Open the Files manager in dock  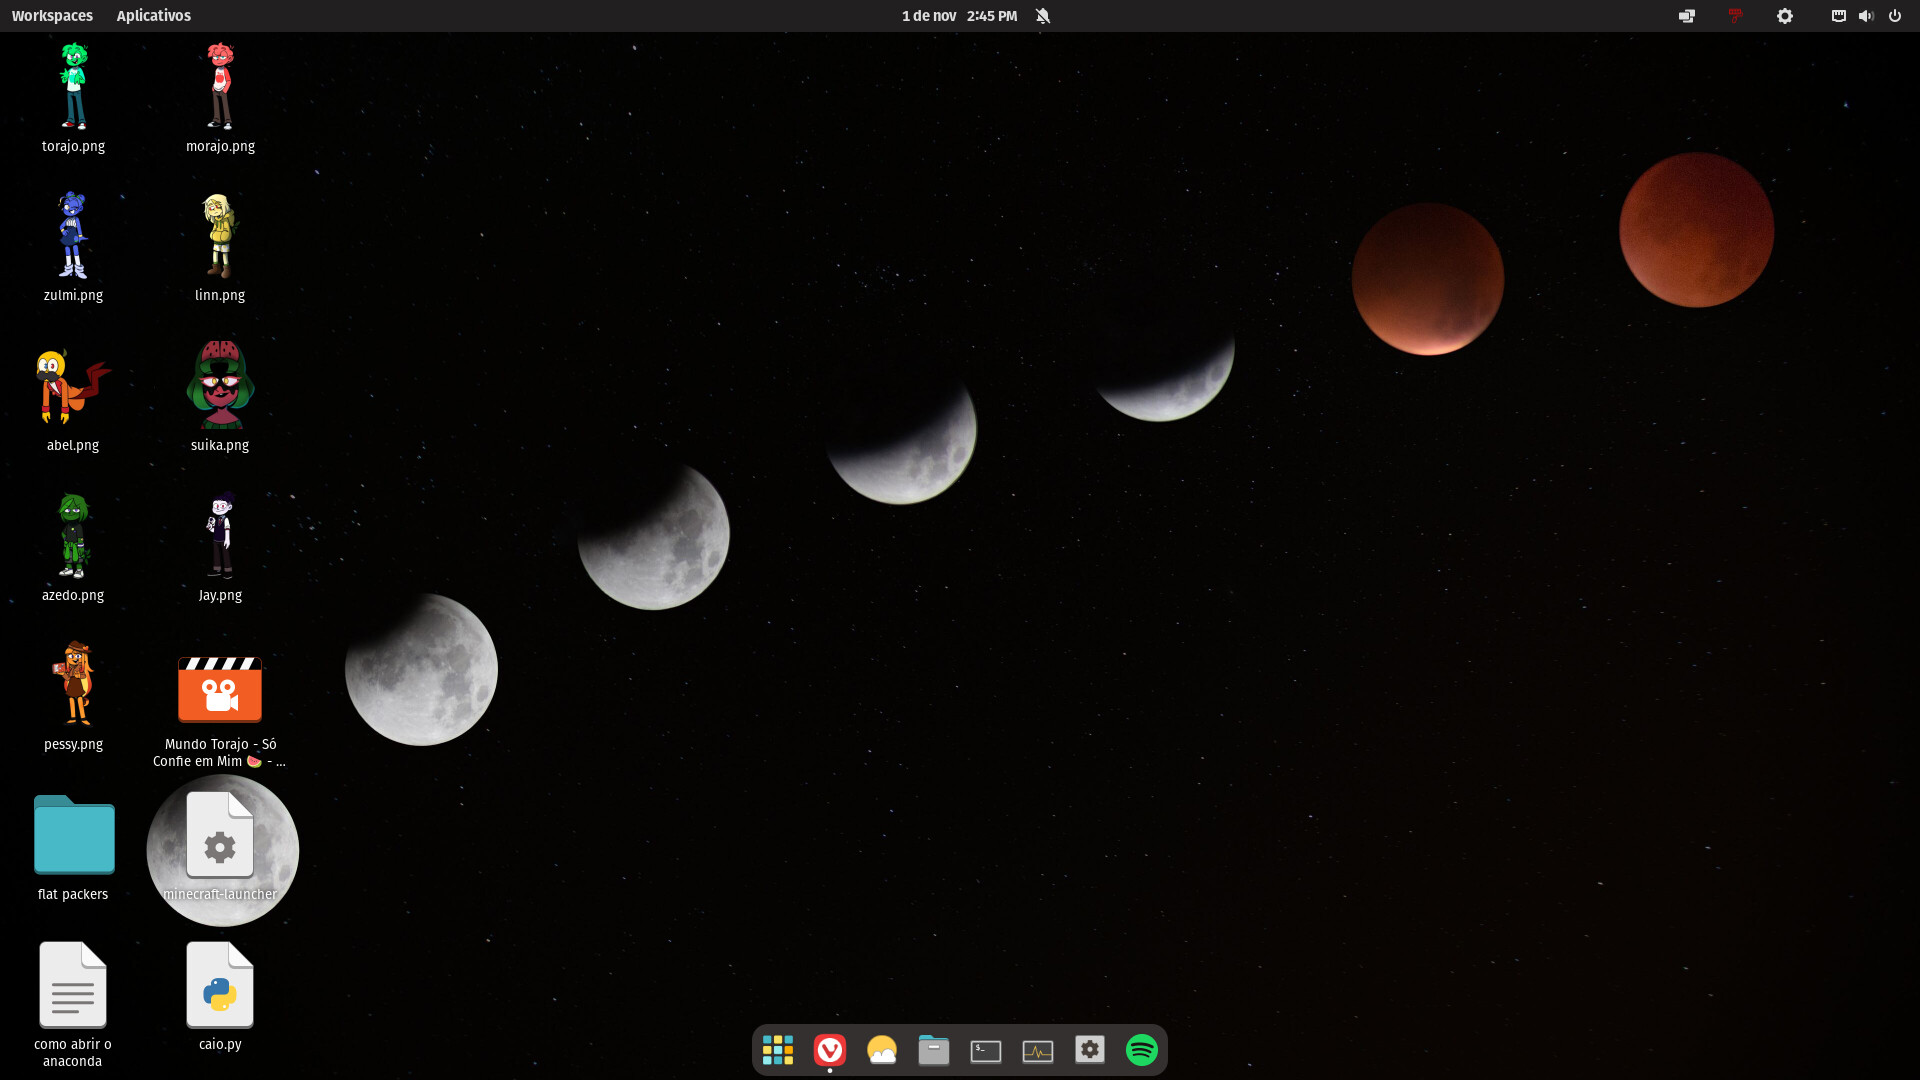pos(933,1050)
